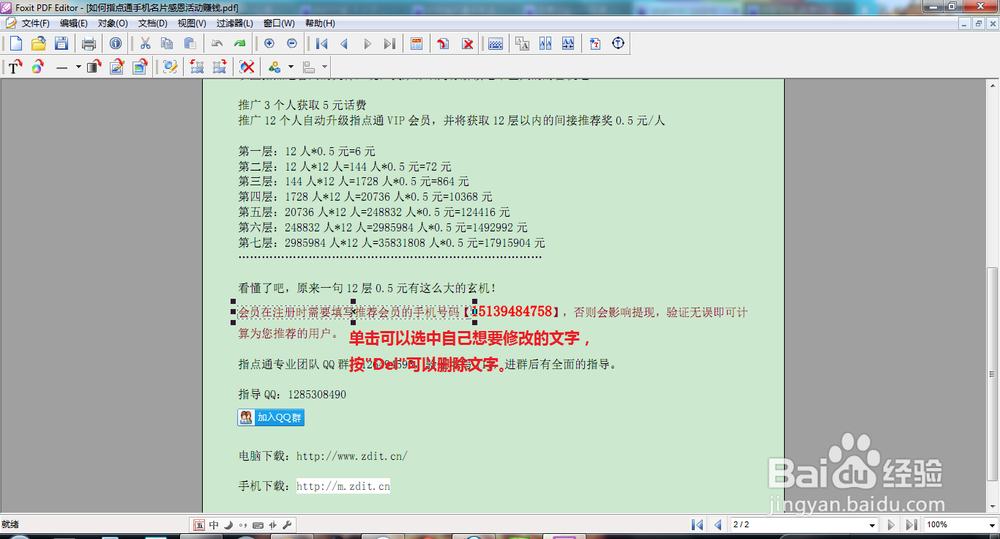1000x539 pixels.
Task: Click the column spacing toolbar icon
Action: [545, 43]
